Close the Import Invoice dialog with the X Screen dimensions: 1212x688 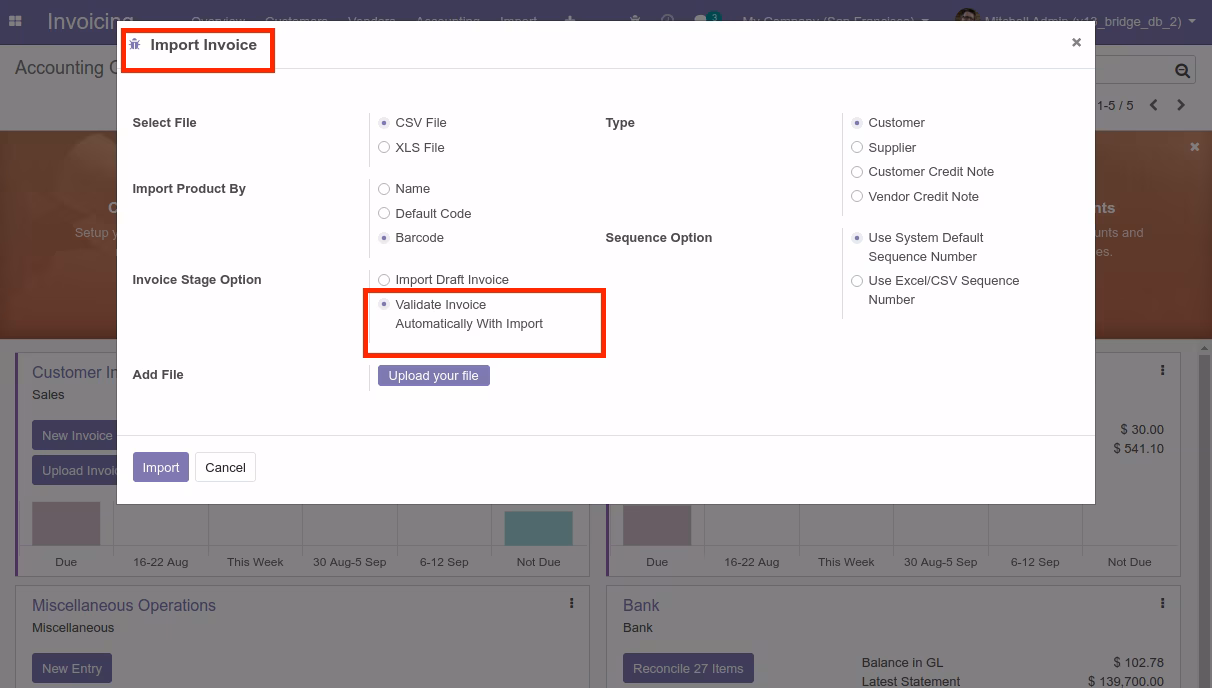point(1076,42)
